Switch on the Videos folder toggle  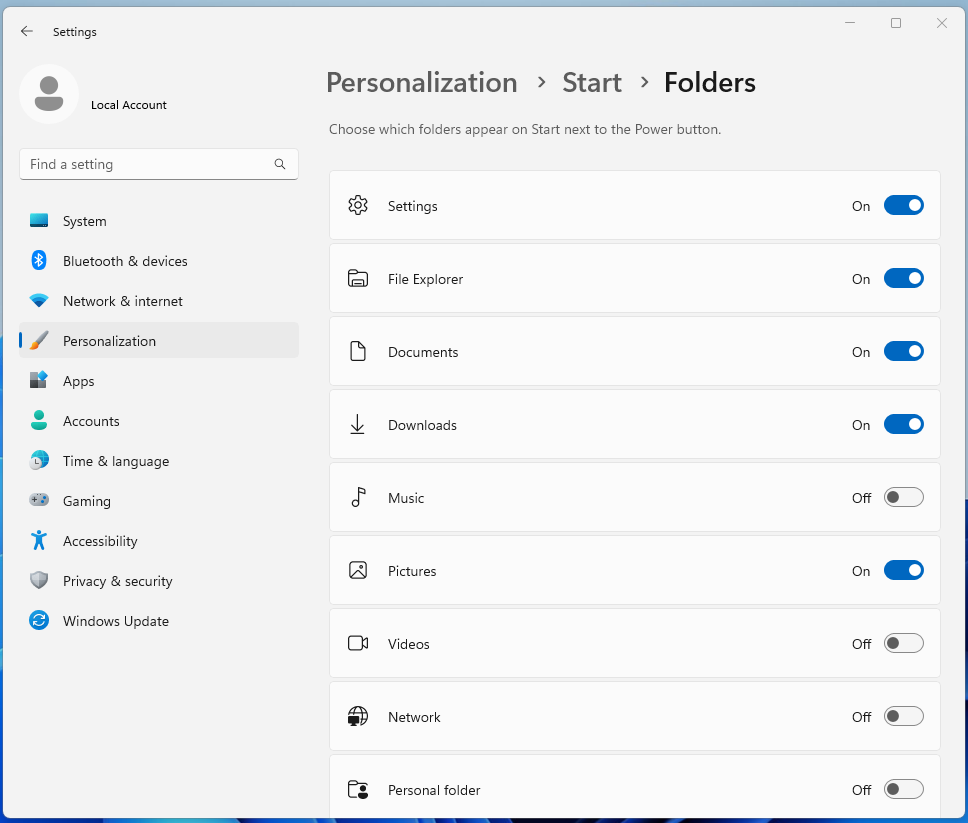click(x=903, y=644)
